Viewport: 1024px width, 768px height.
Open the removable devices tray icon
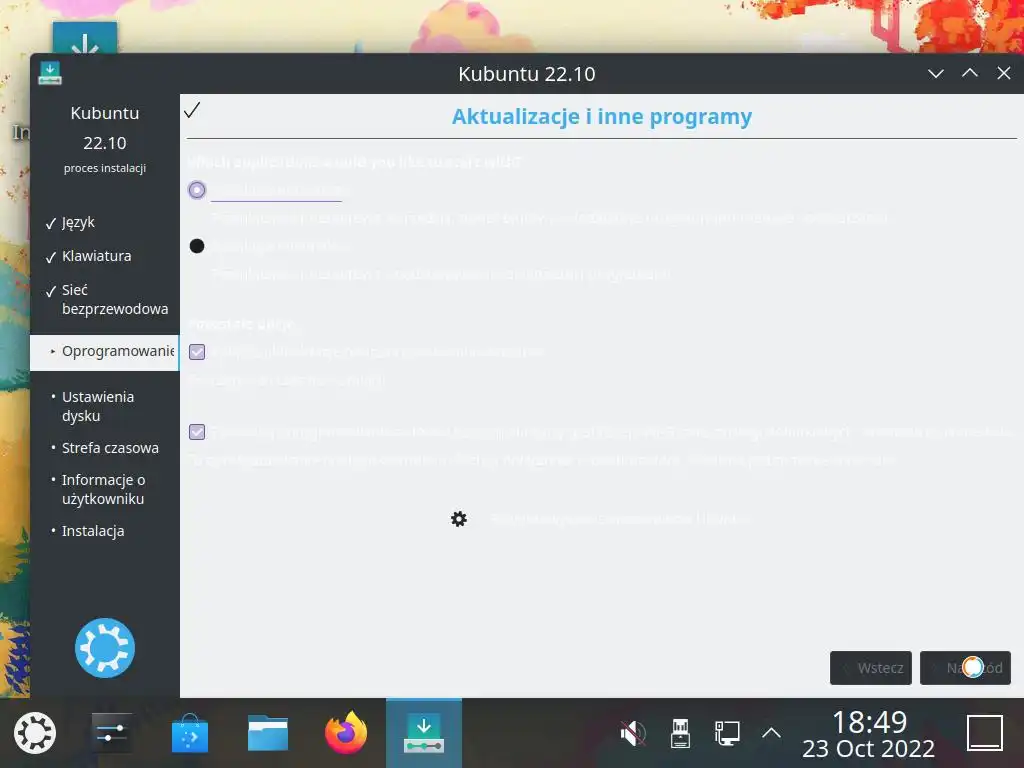coord(680,733)
